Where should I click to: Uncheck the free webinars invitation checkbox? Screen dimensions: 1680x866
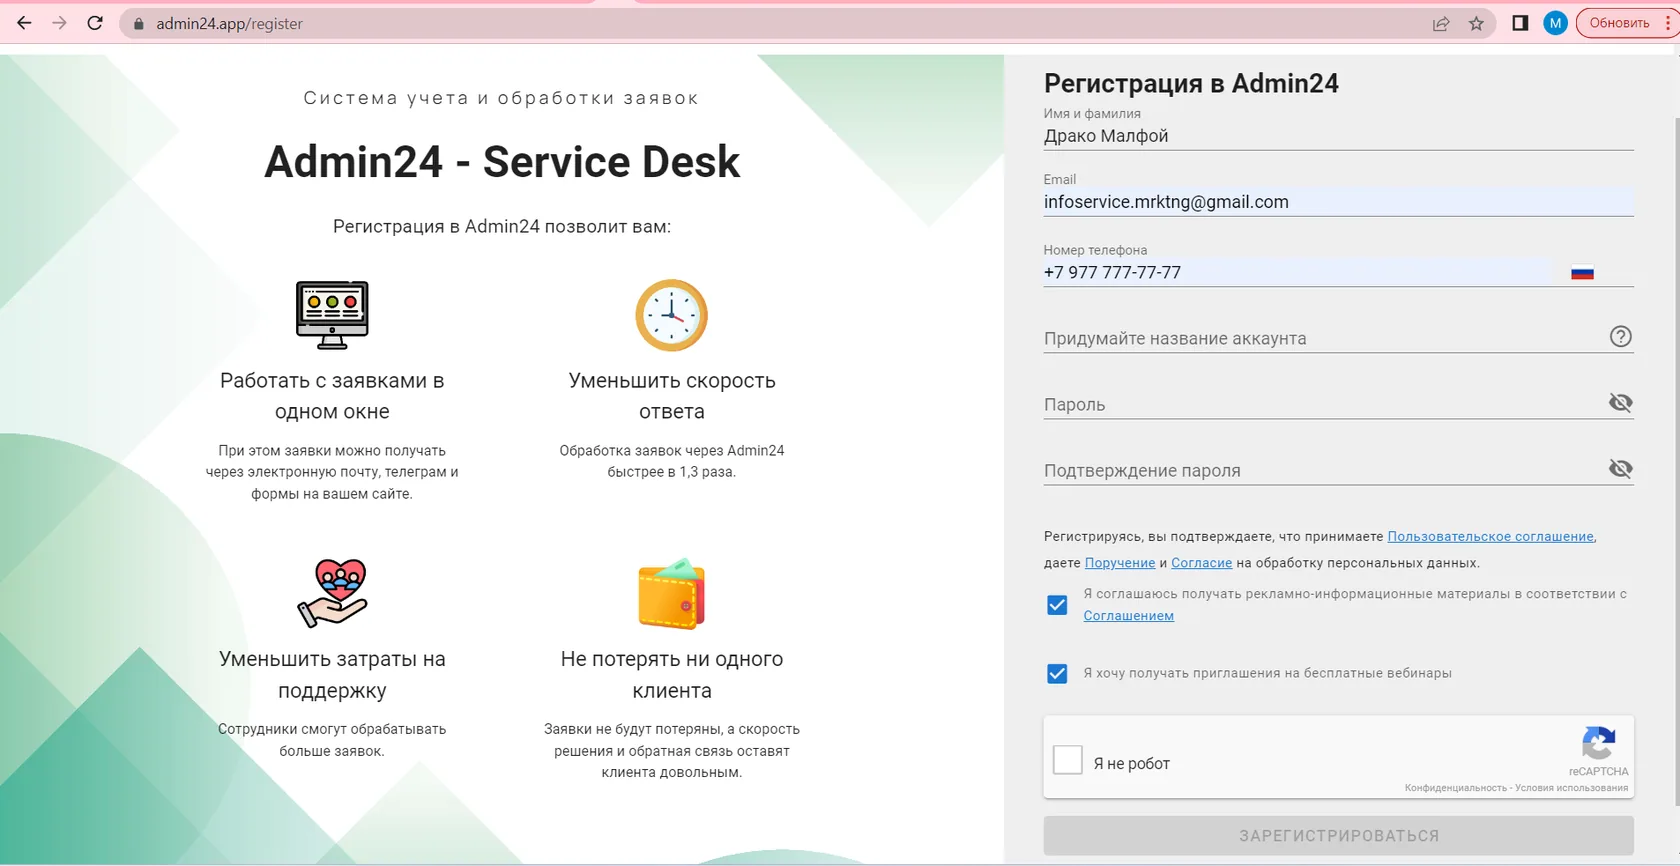(1057, 673)
